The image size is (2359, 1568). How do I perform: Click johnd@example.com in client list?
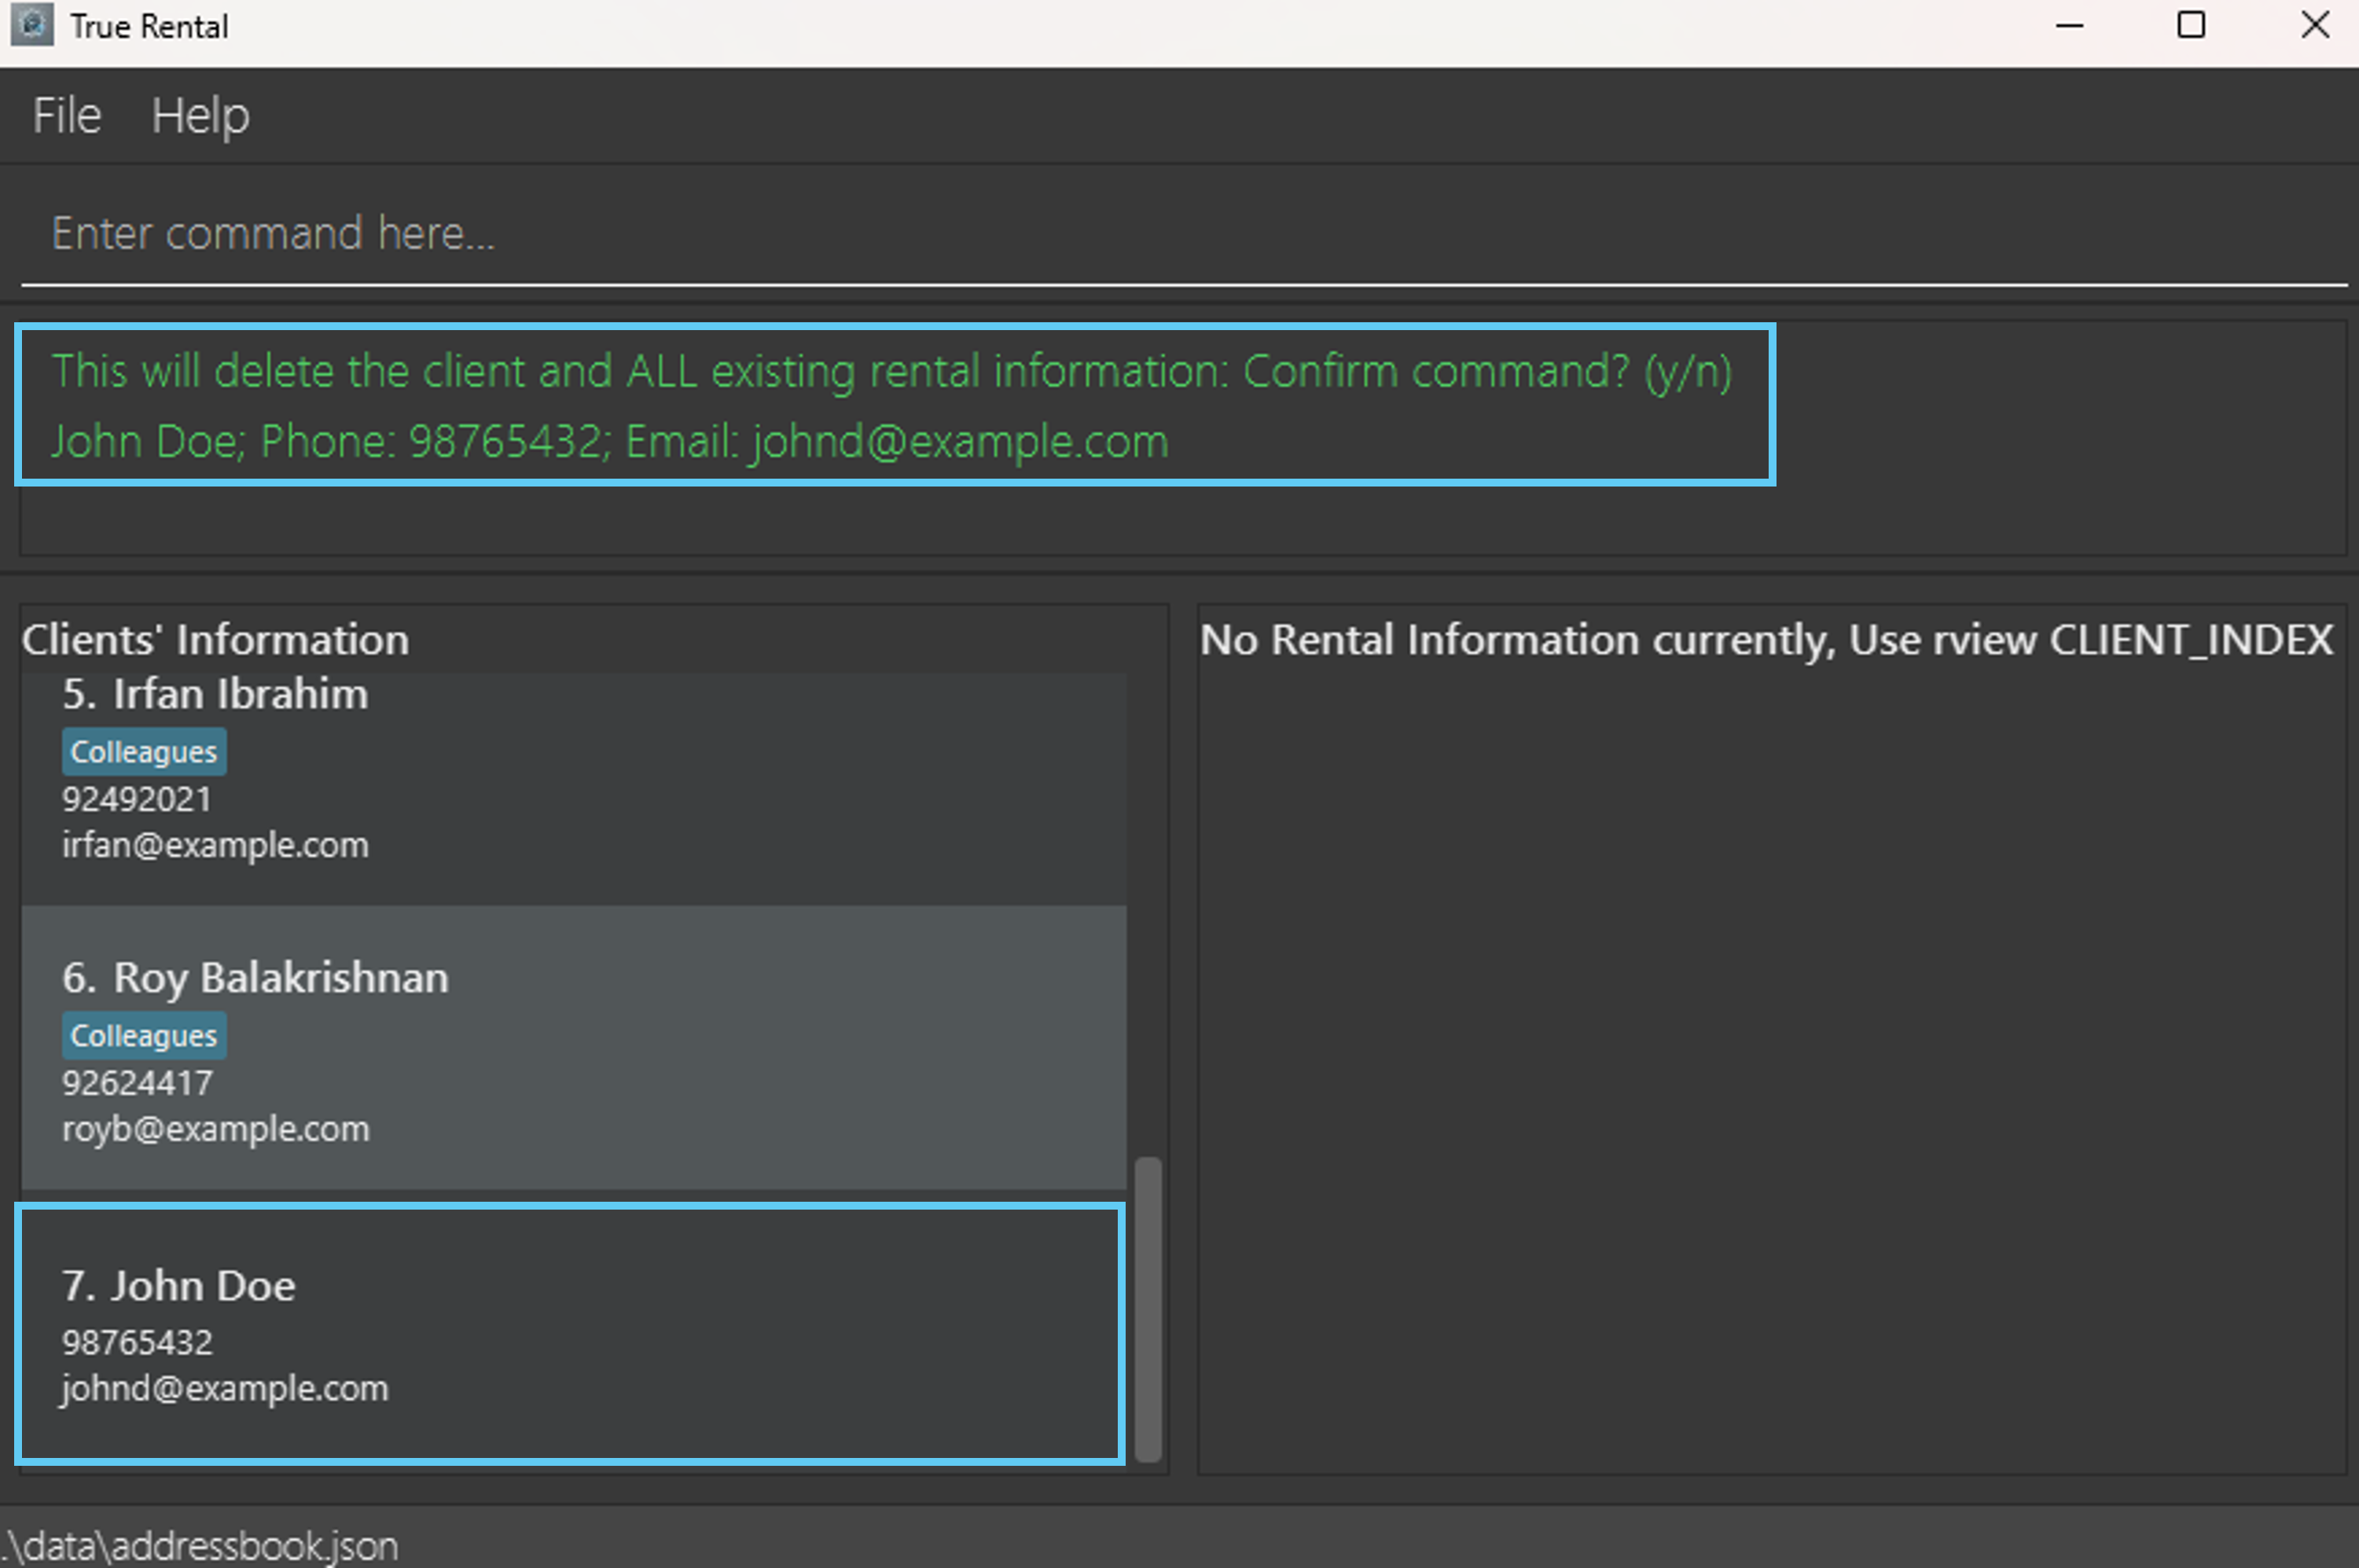pyautogui.click(x=225, y=1388)
